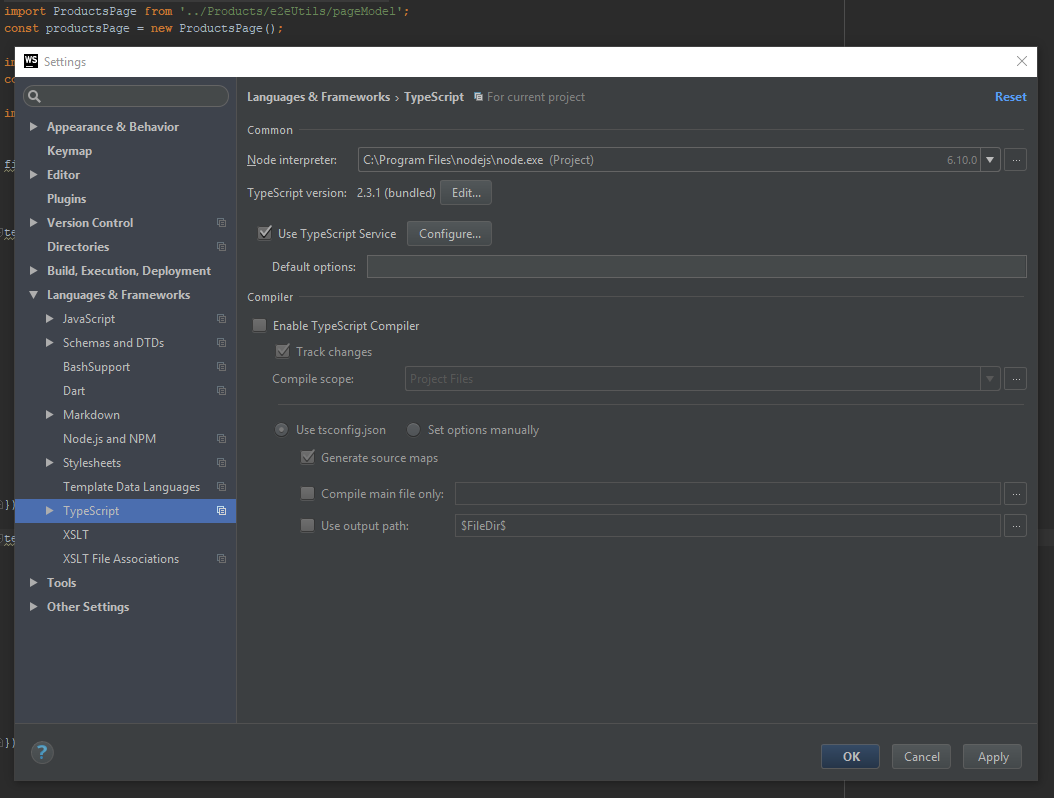
Task: Browse for compile main file with ellipsis
Action: pyautogui.click(x=1016, y=493)
